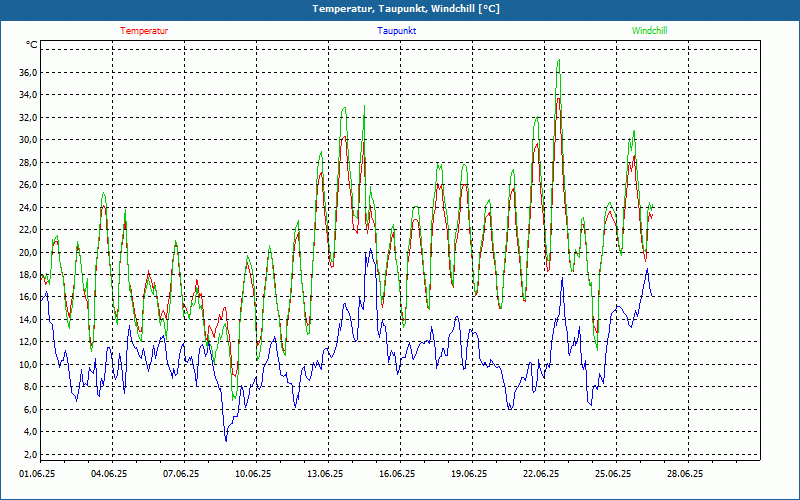Click the 30,0 y-axis value
This screenshot has height=500, width=800.
(x=28, y=140)
